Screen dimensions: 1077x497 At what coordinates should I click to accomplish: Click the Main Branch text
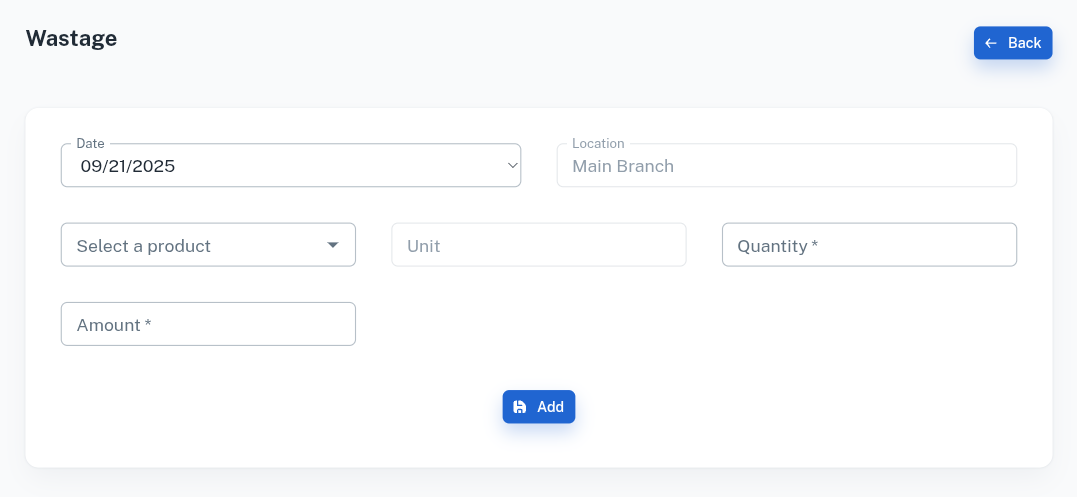tap(623, 167)
